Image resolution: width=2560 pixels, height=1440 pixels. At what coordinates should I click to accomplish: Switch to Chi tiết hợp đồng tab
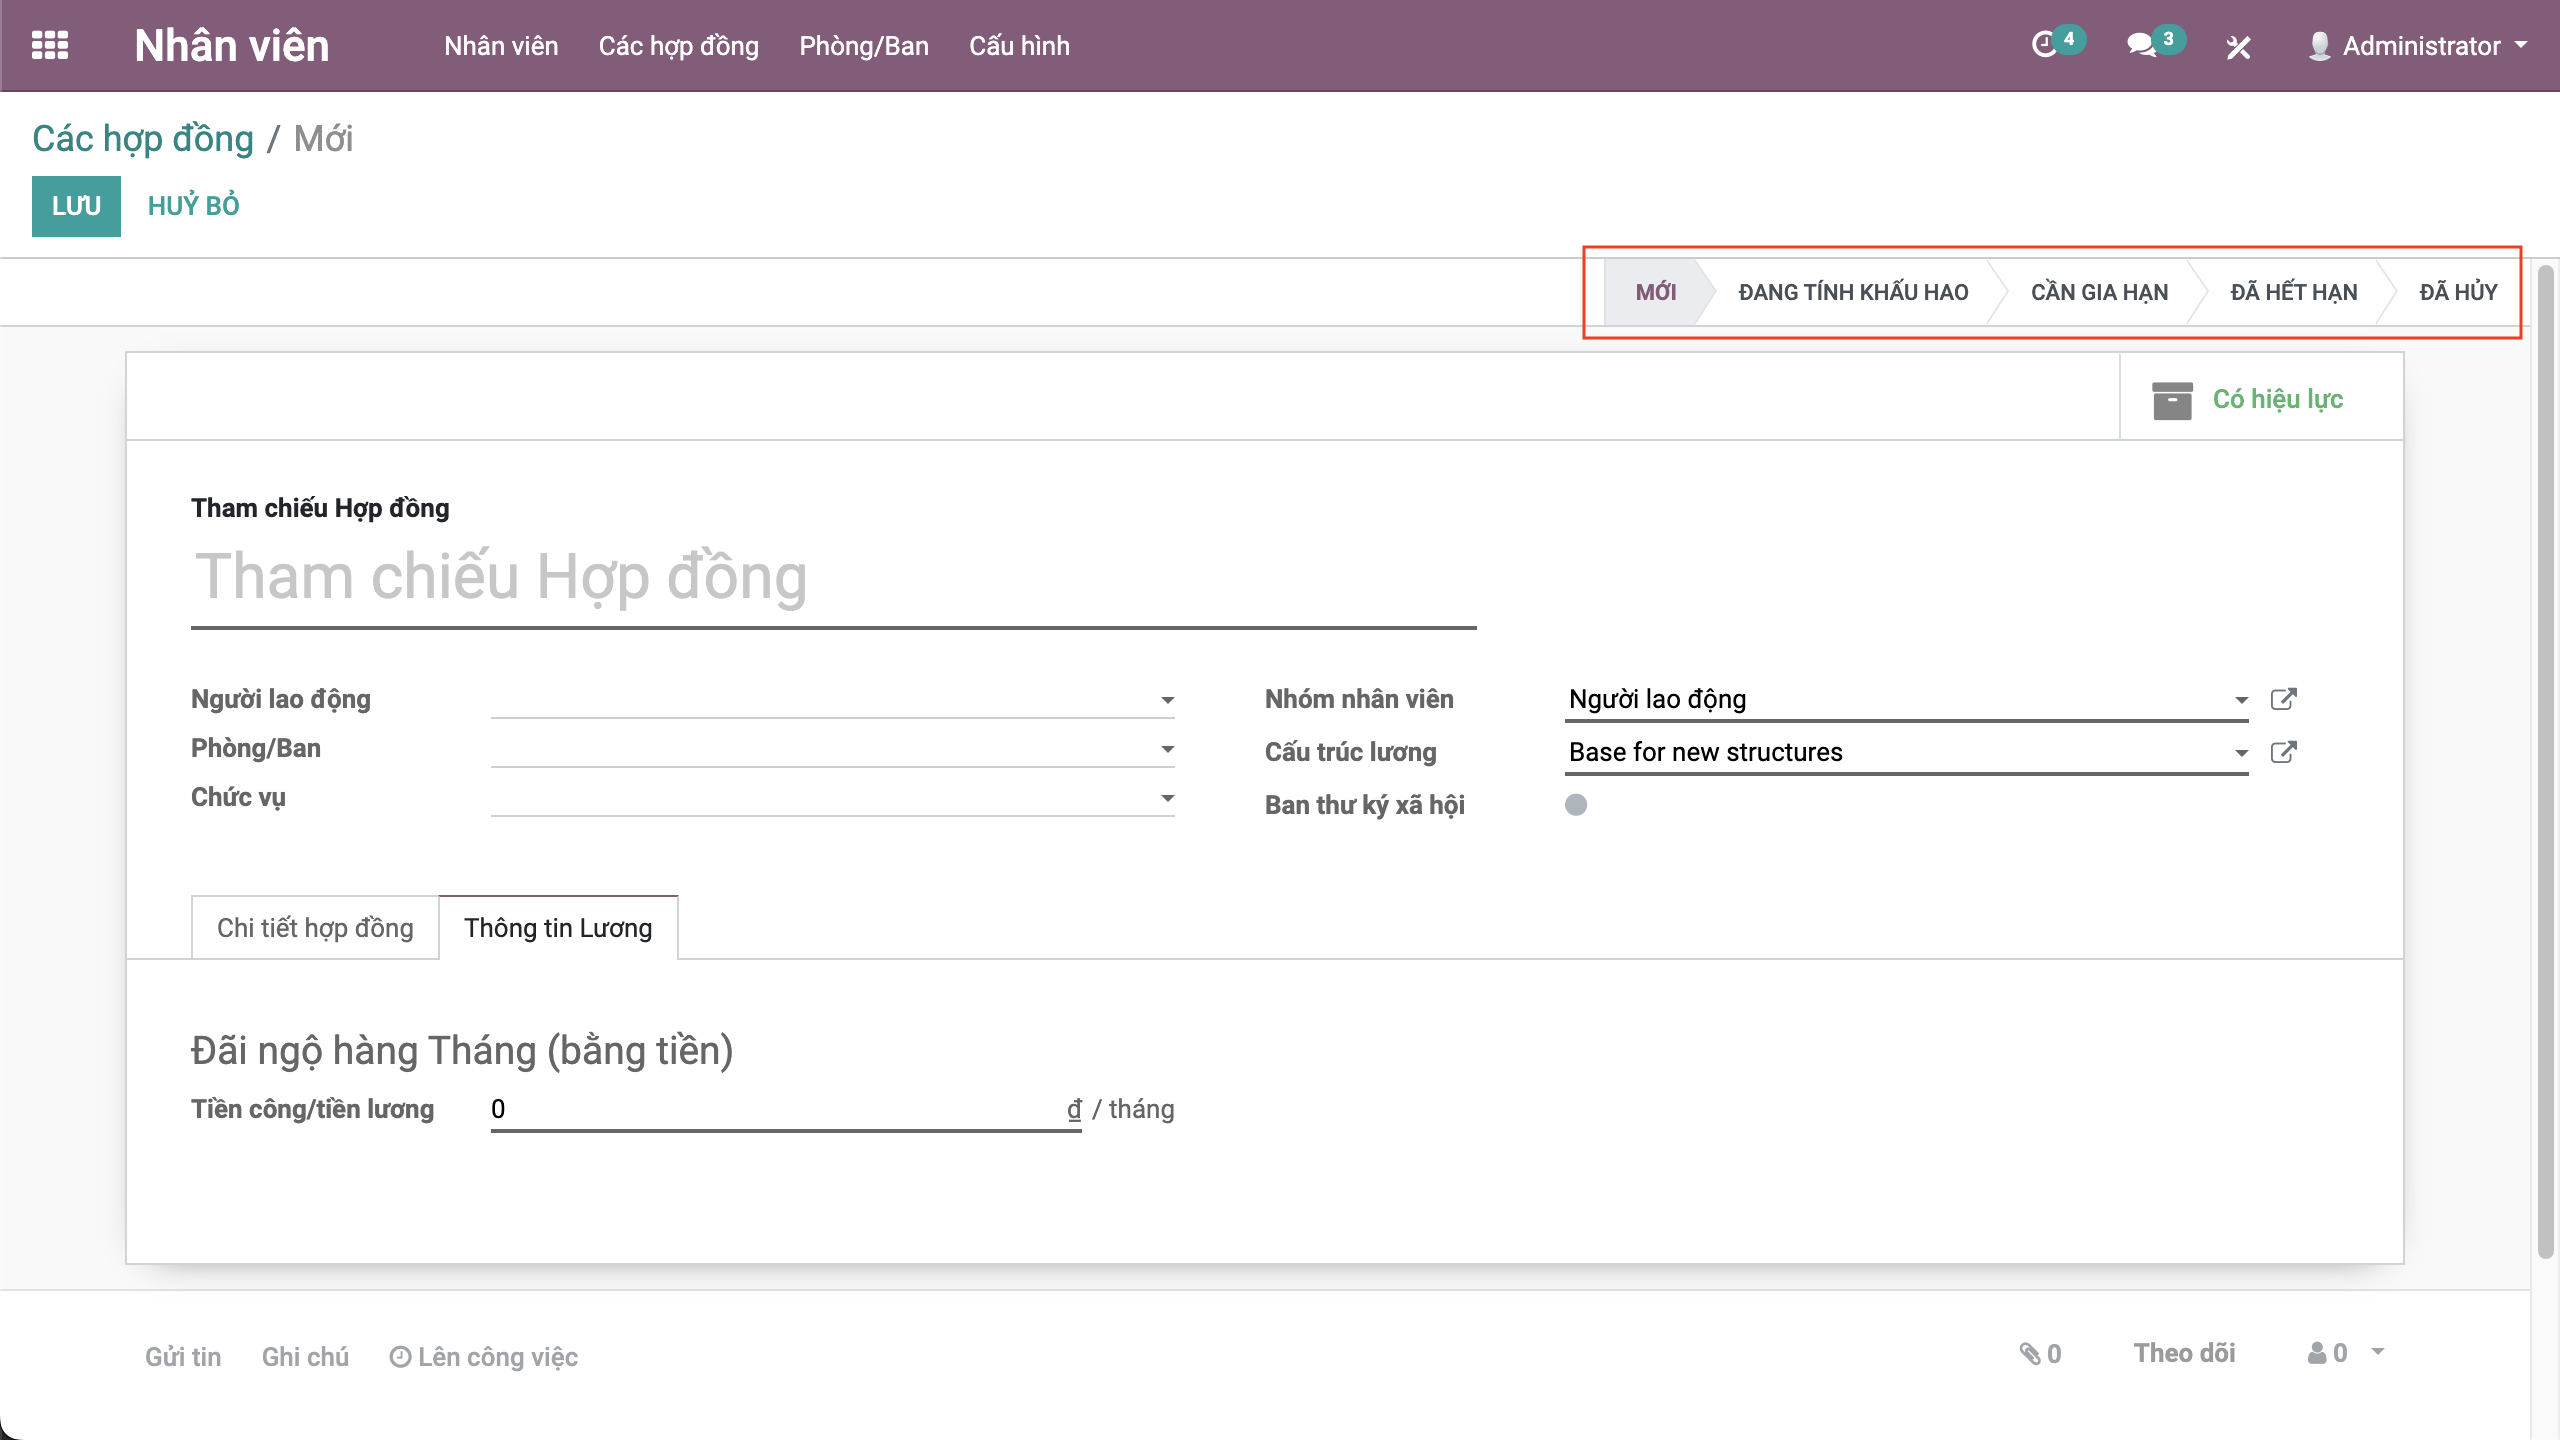coord(315,928)
